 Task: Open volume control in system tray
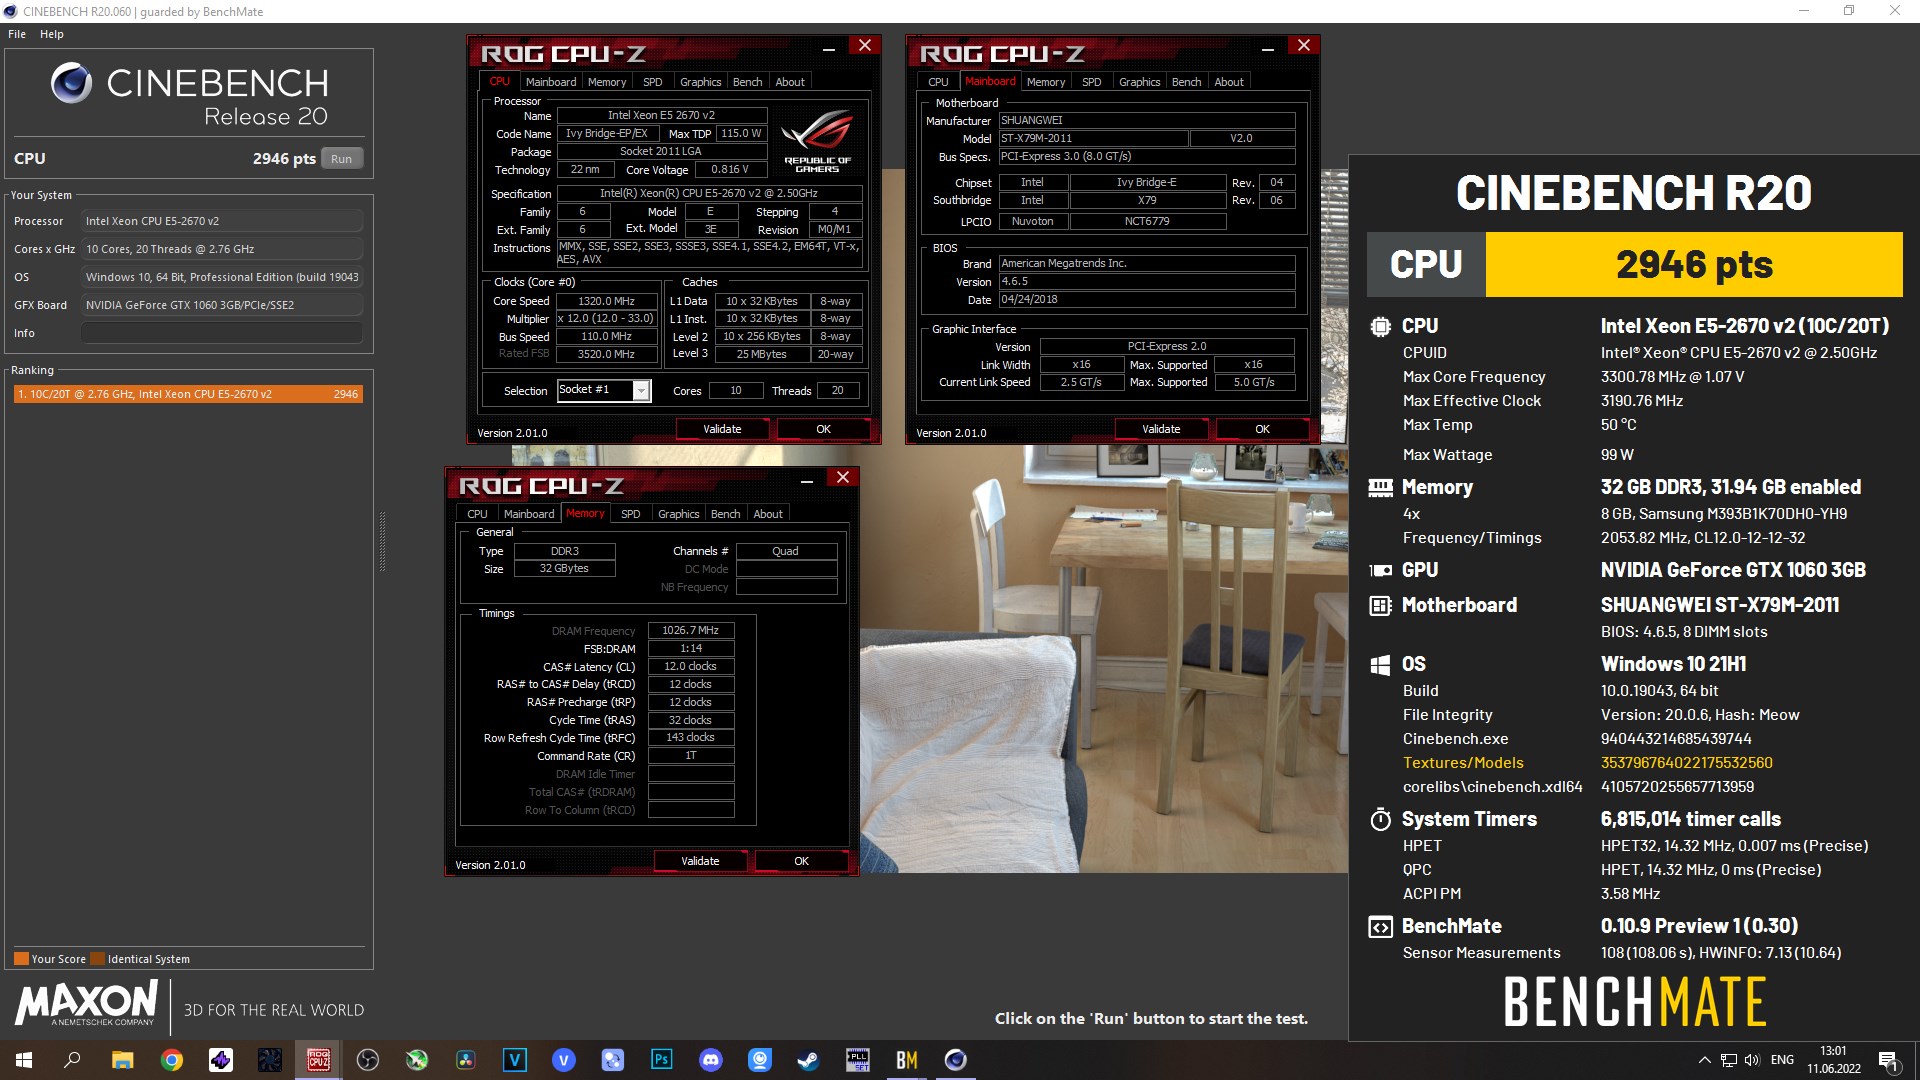pyautogui.click(x=1752, y=1060)
